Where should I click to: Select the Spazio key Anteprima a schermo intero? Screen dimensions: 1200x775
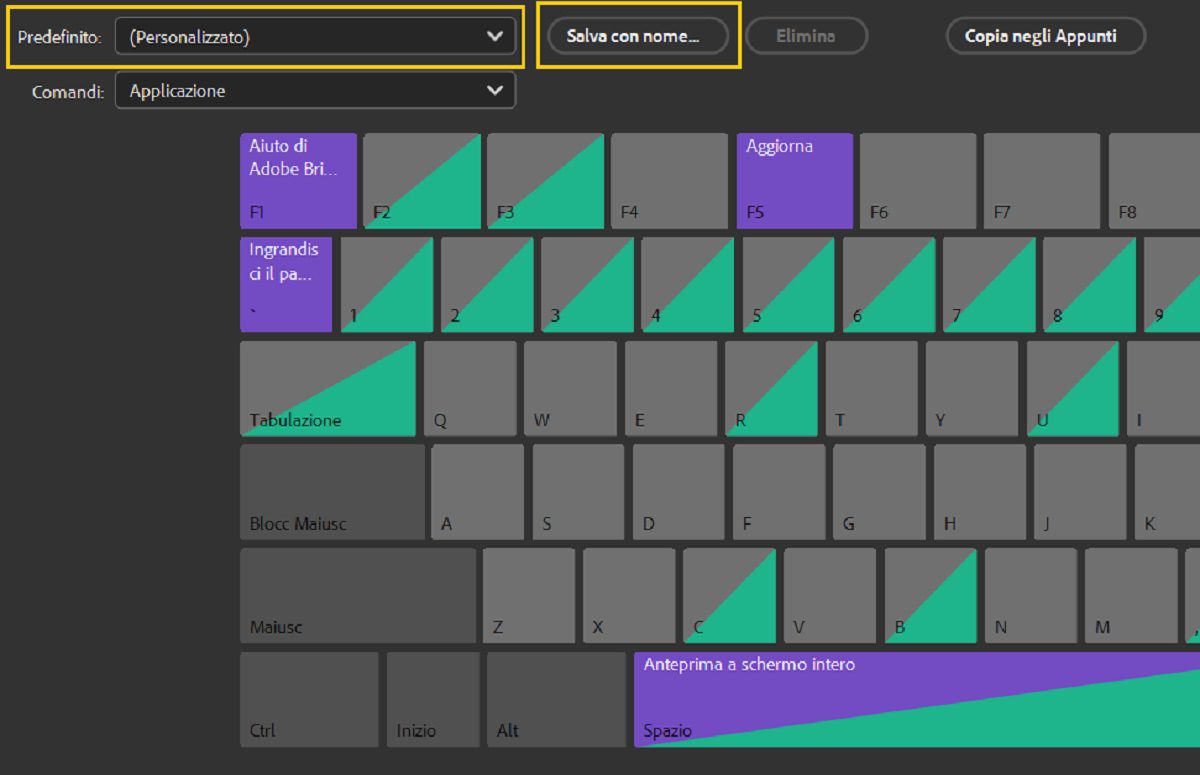point(917,700)
